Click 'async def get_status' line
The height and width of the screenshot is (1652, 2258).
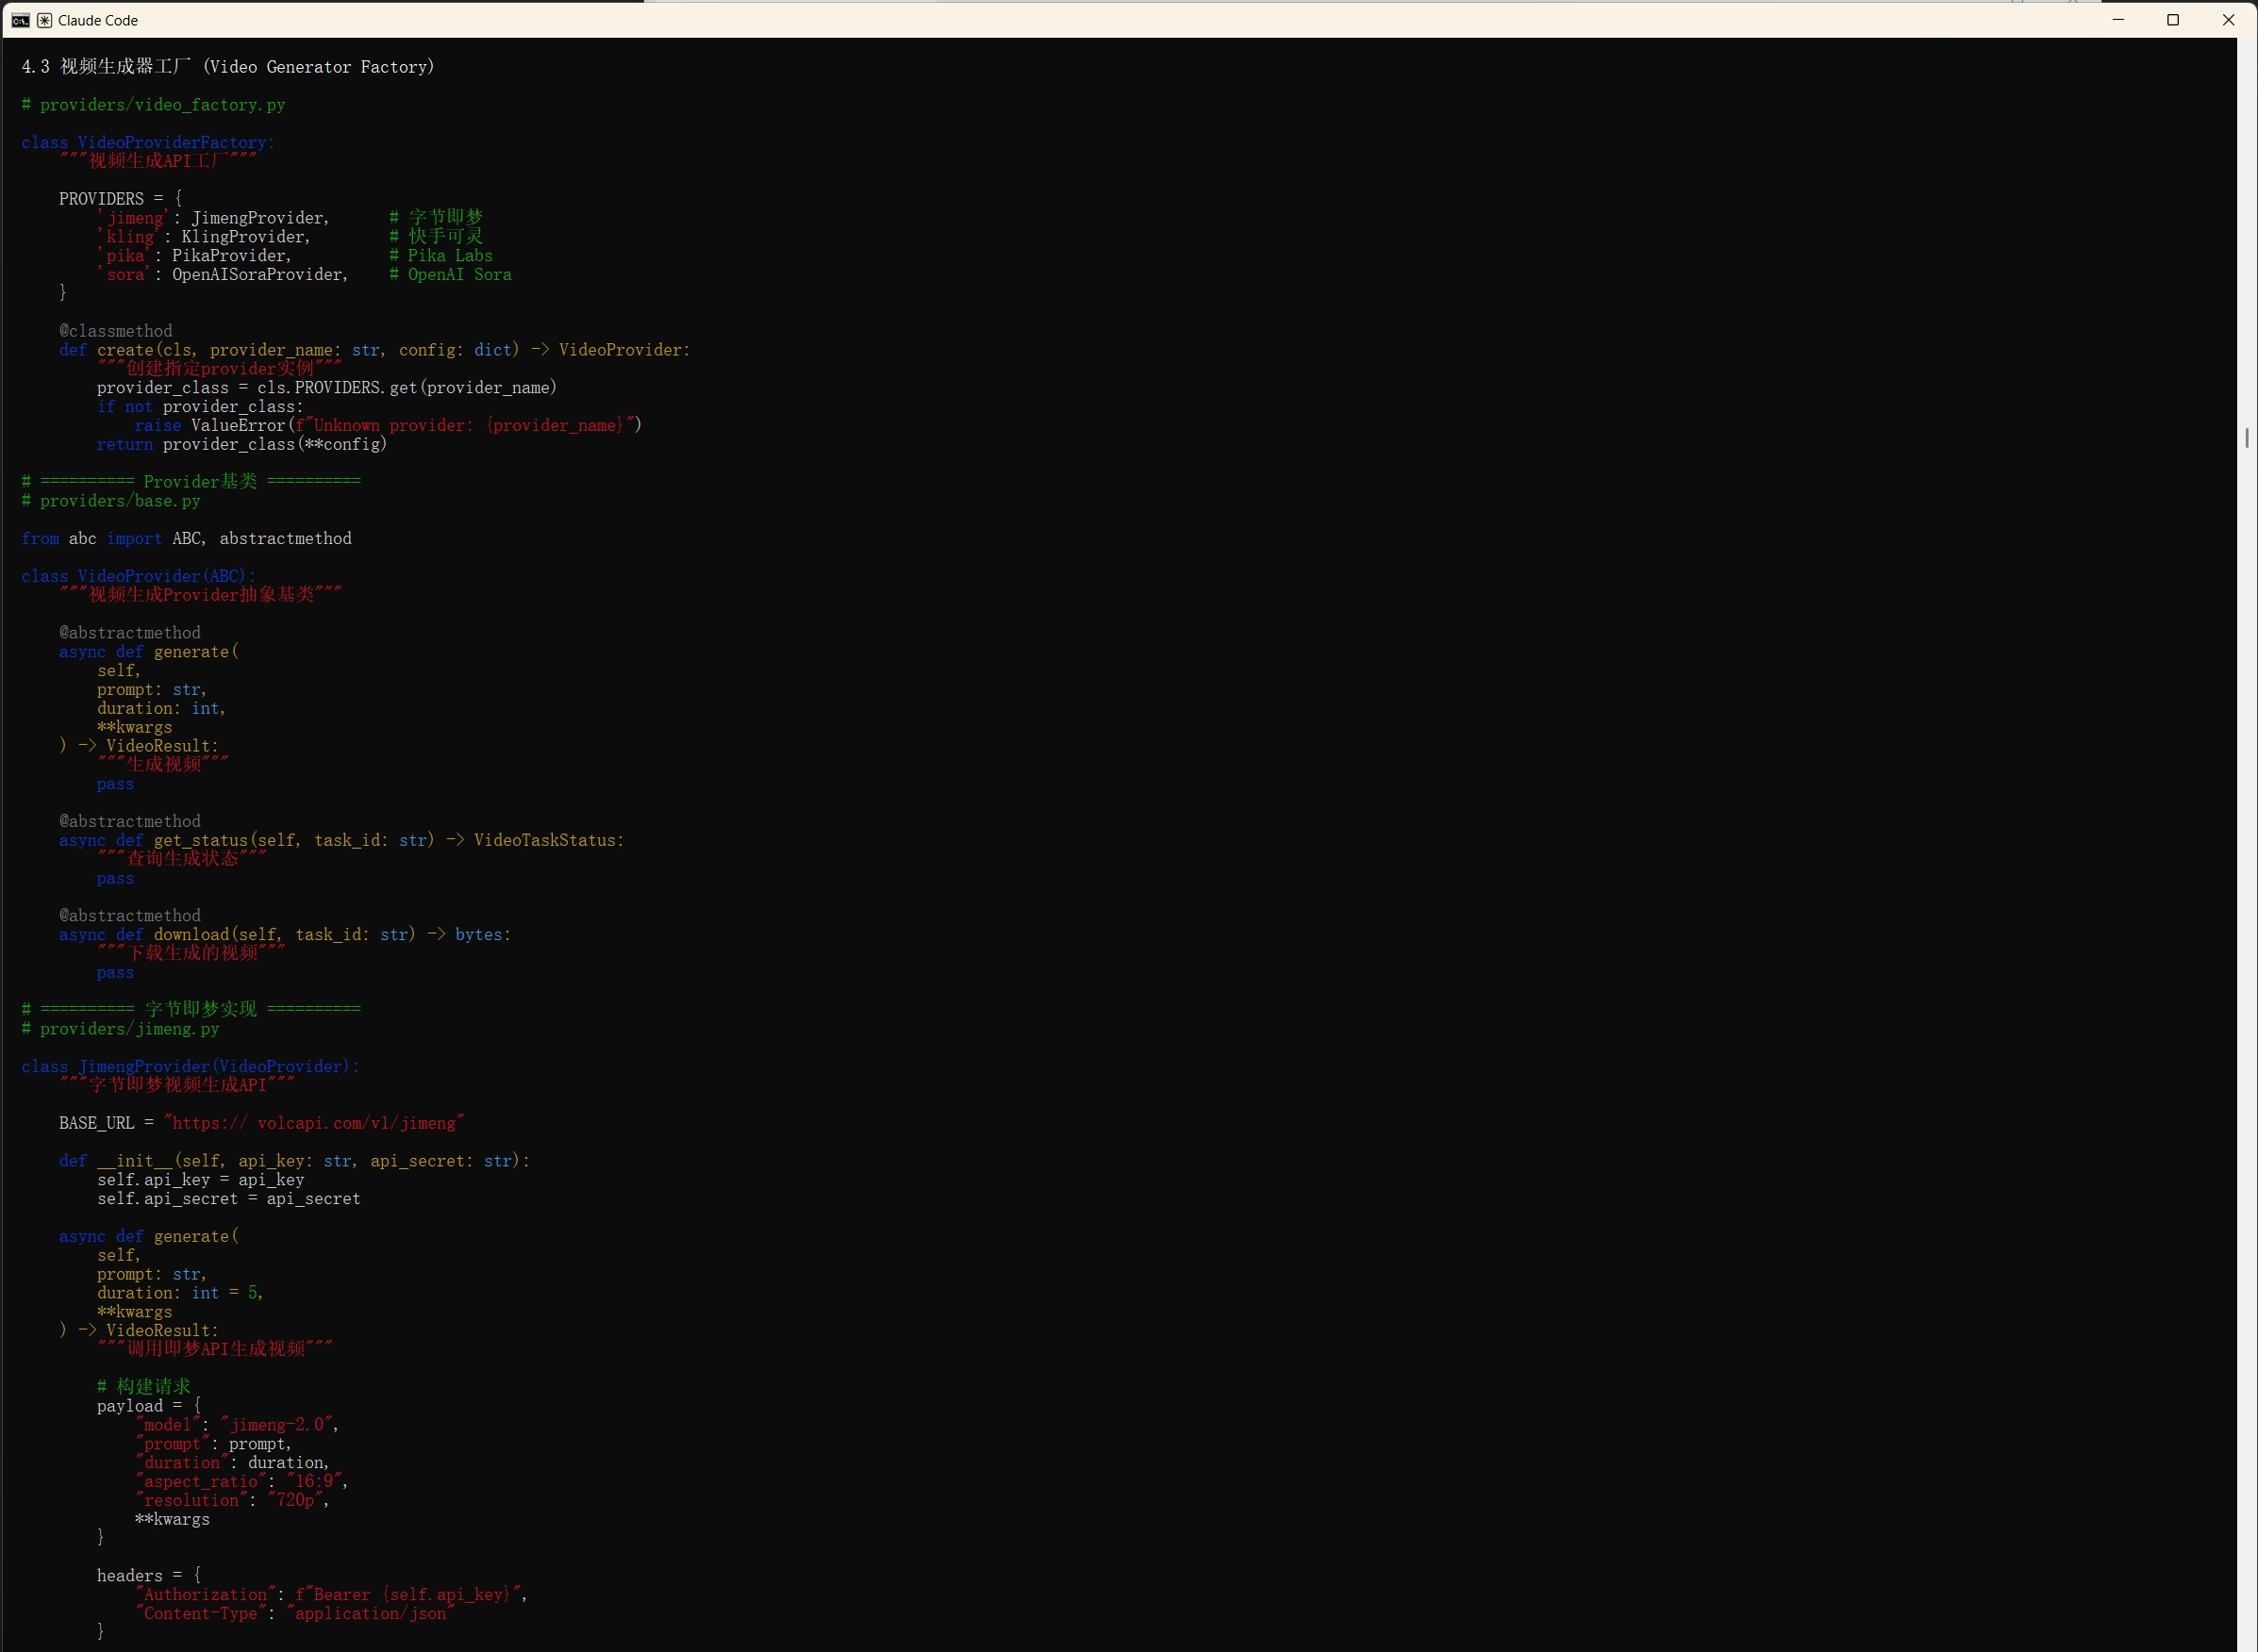click(x=342, y=841)
